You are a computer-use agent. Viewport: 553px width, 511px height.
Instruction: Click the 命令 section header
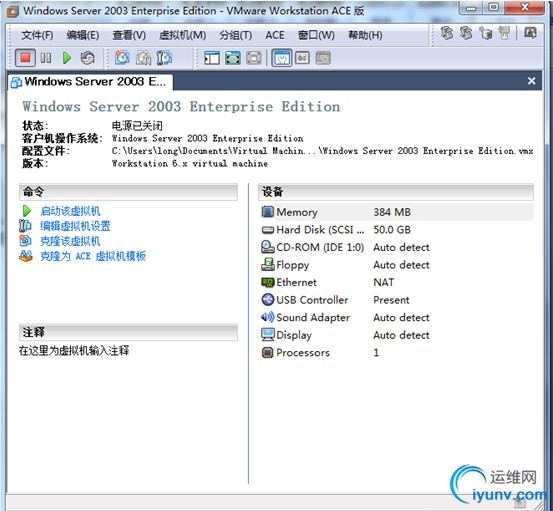tap(128, 192)
